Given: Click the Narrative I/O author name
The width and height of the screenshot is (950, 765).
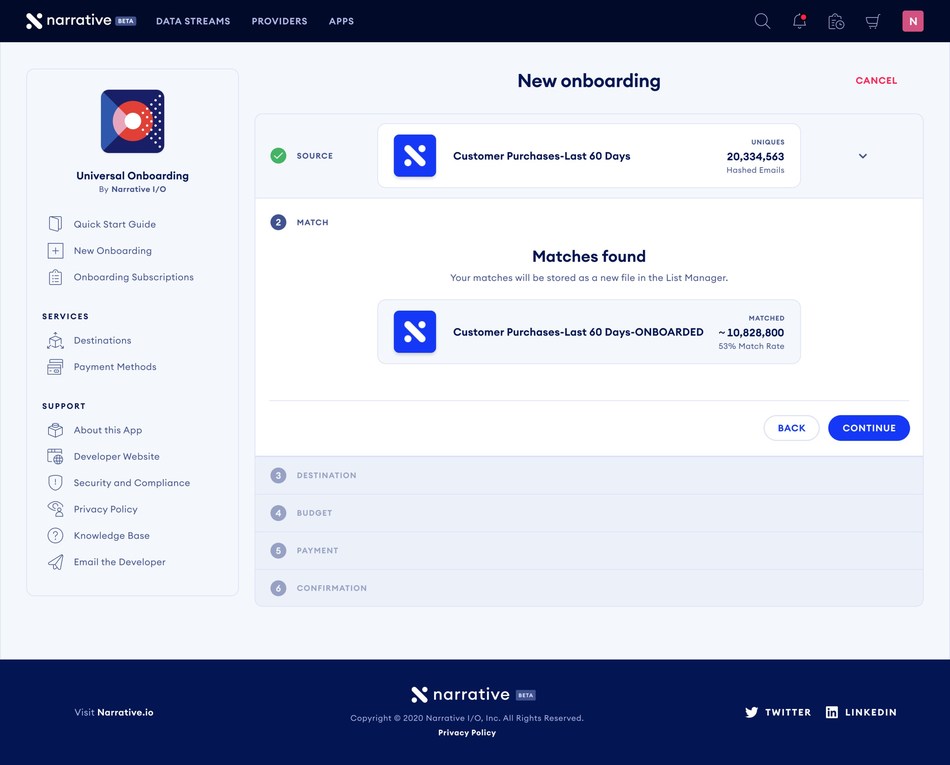Looking at the screenshot, I should [x=139, y=189].
